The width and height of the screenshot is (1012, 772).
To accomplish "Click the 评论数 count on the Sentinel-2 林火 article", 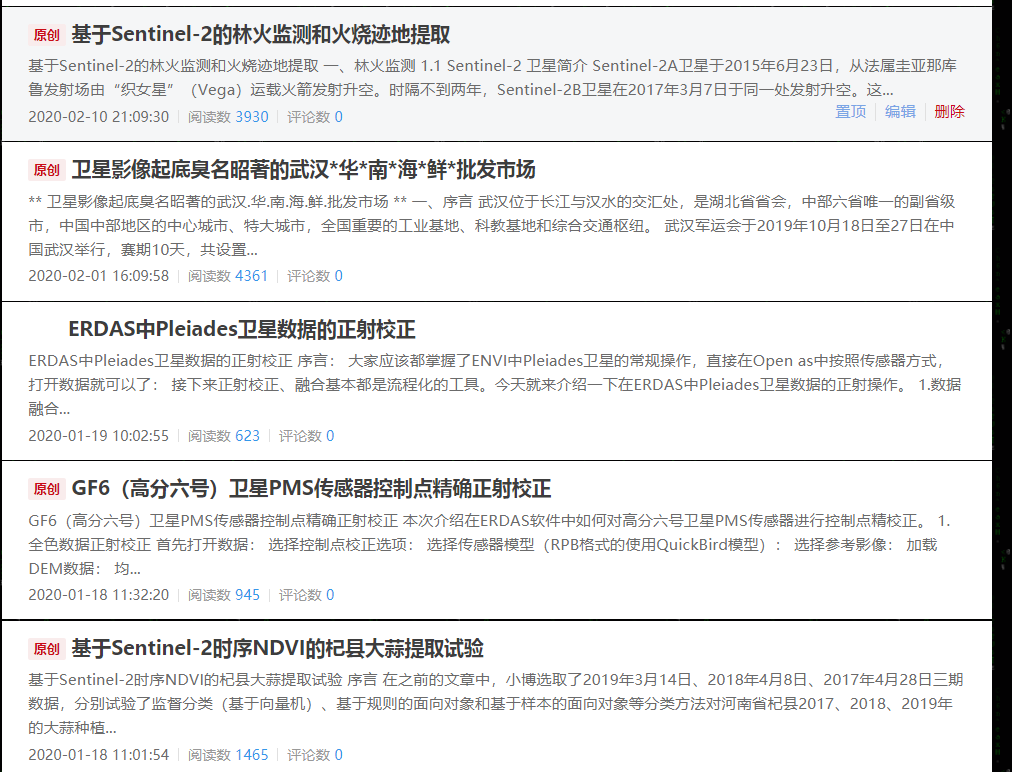I will 338,117.
